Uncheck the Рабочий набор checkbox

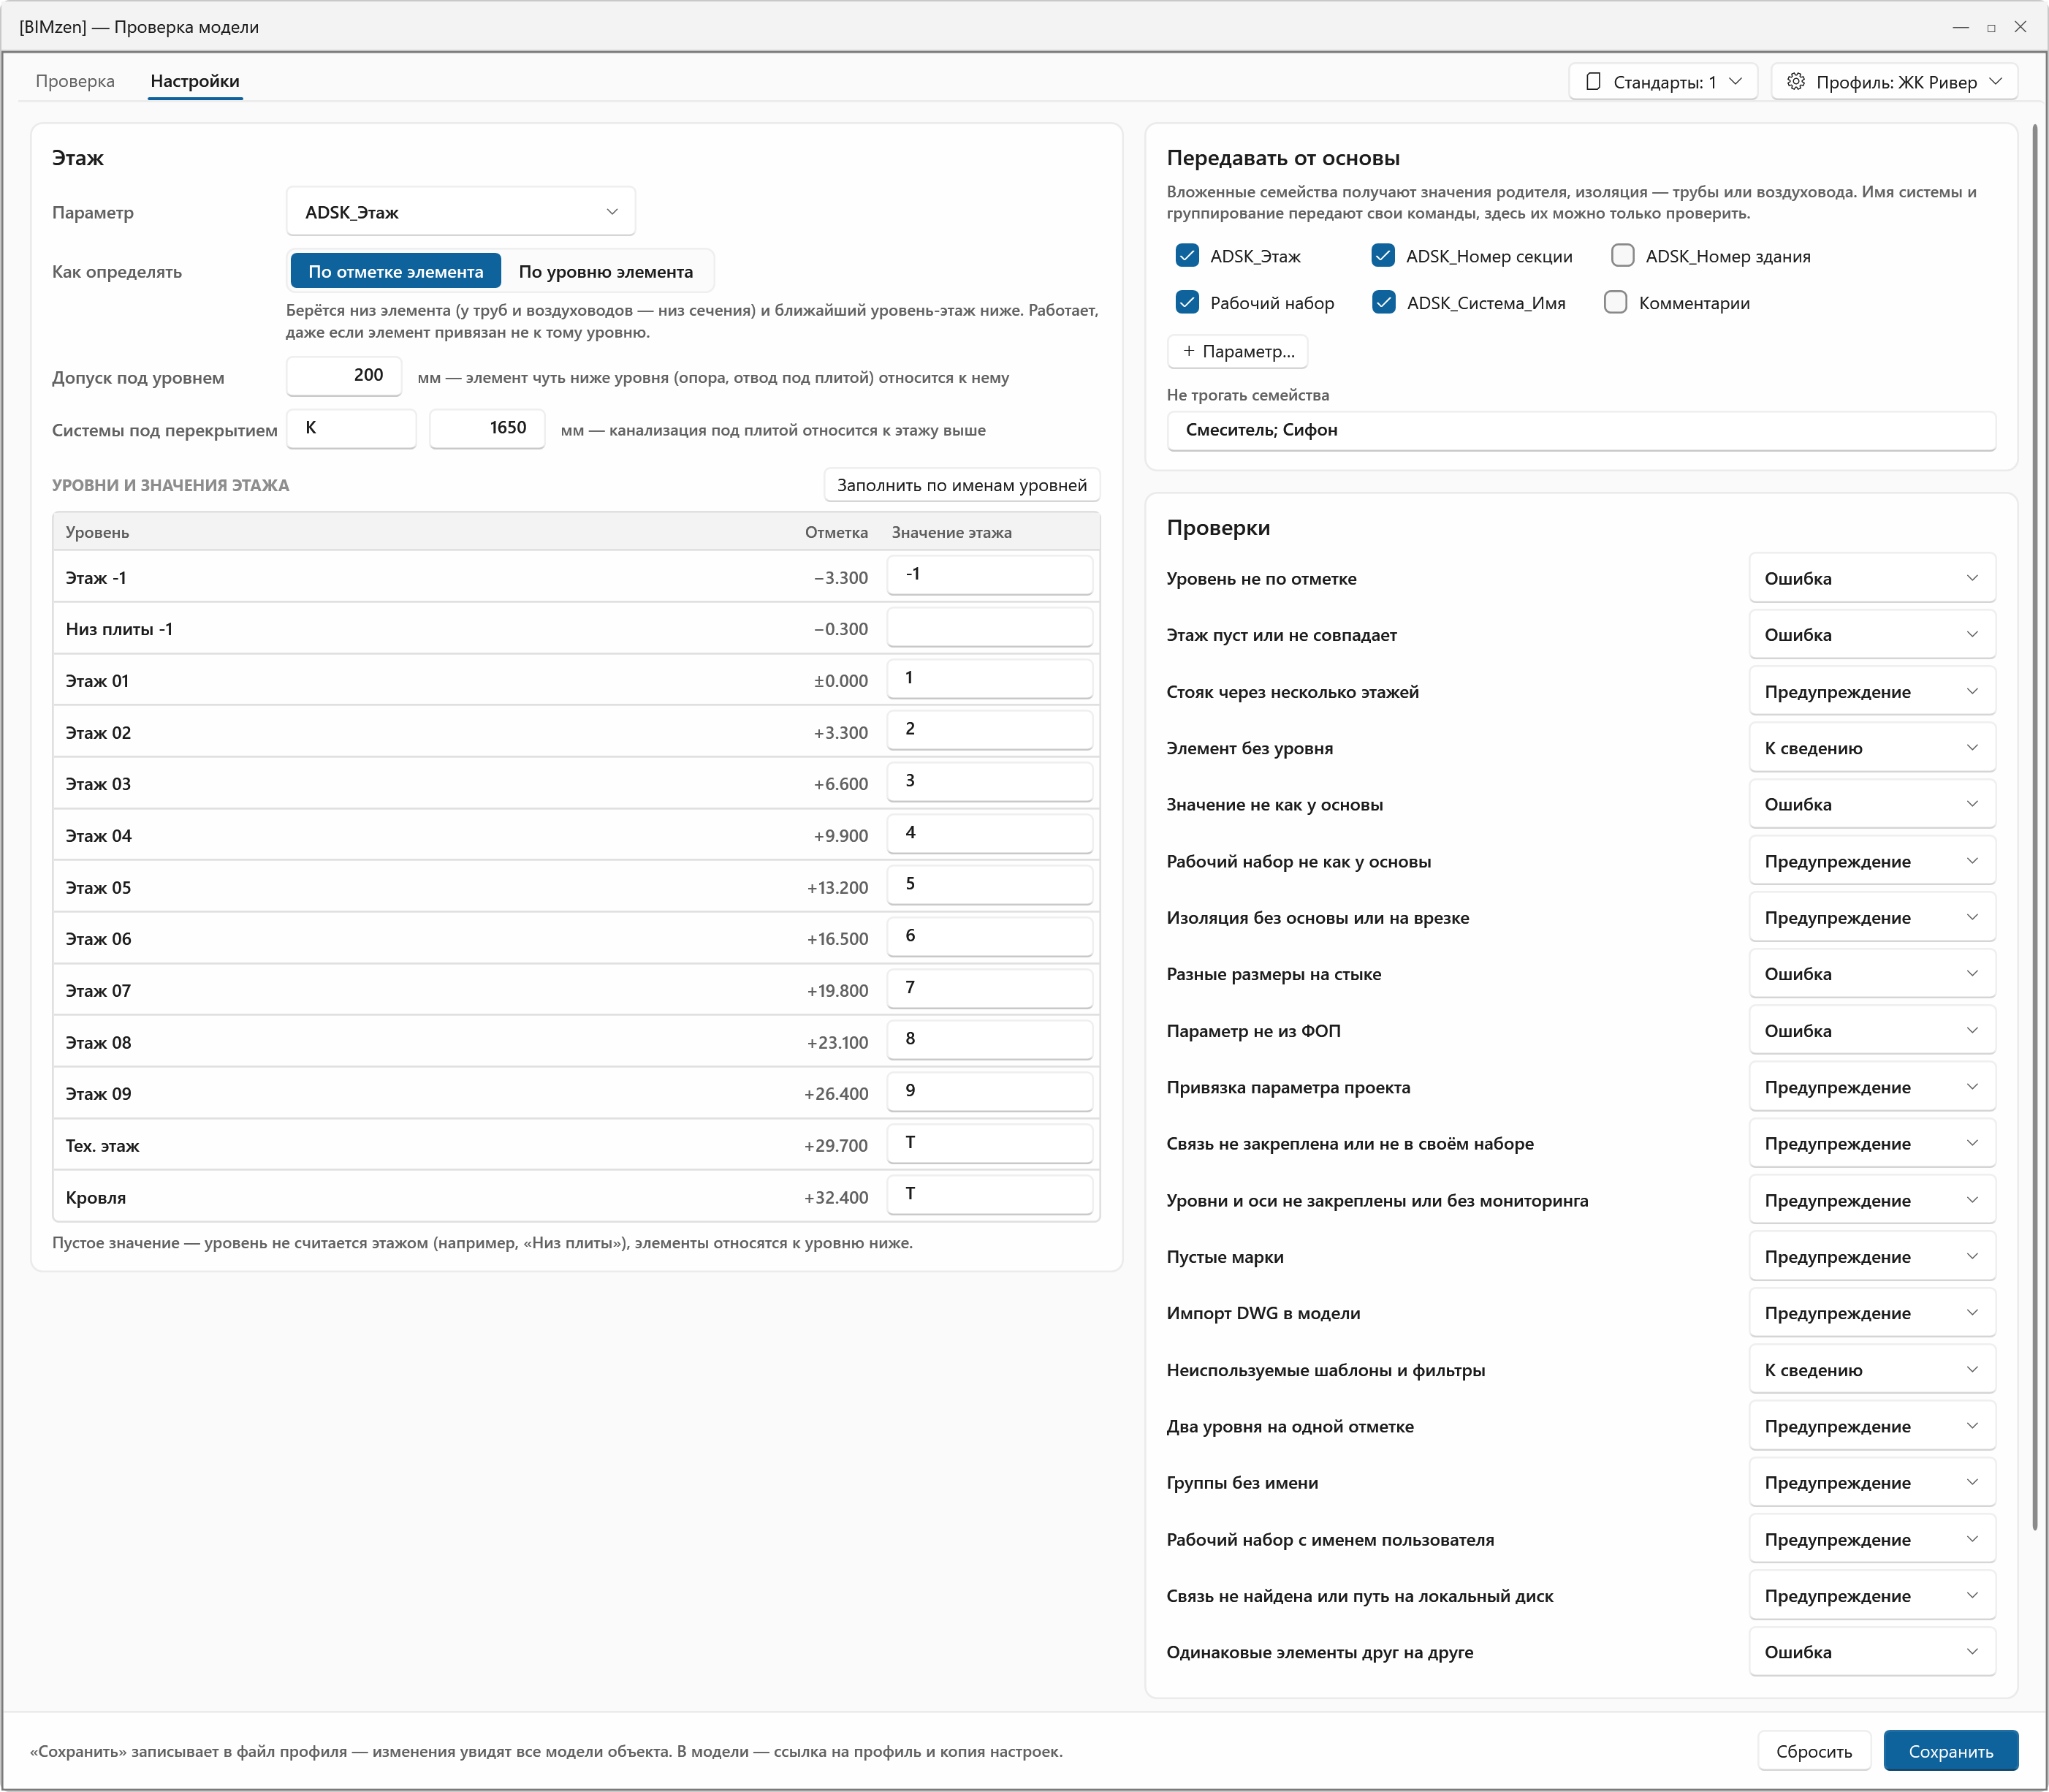point(1187,302)
